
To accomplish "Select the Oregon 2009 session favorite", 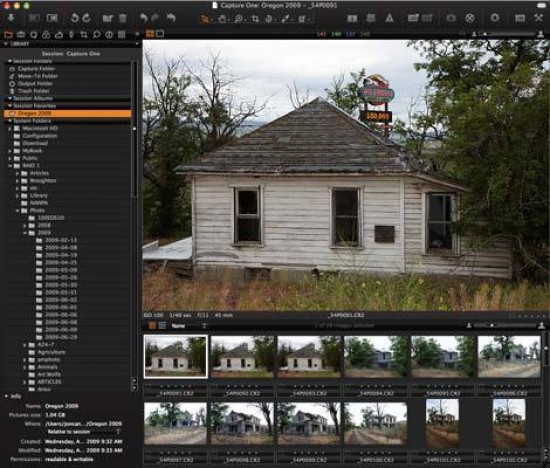I will tap(67, 113).
